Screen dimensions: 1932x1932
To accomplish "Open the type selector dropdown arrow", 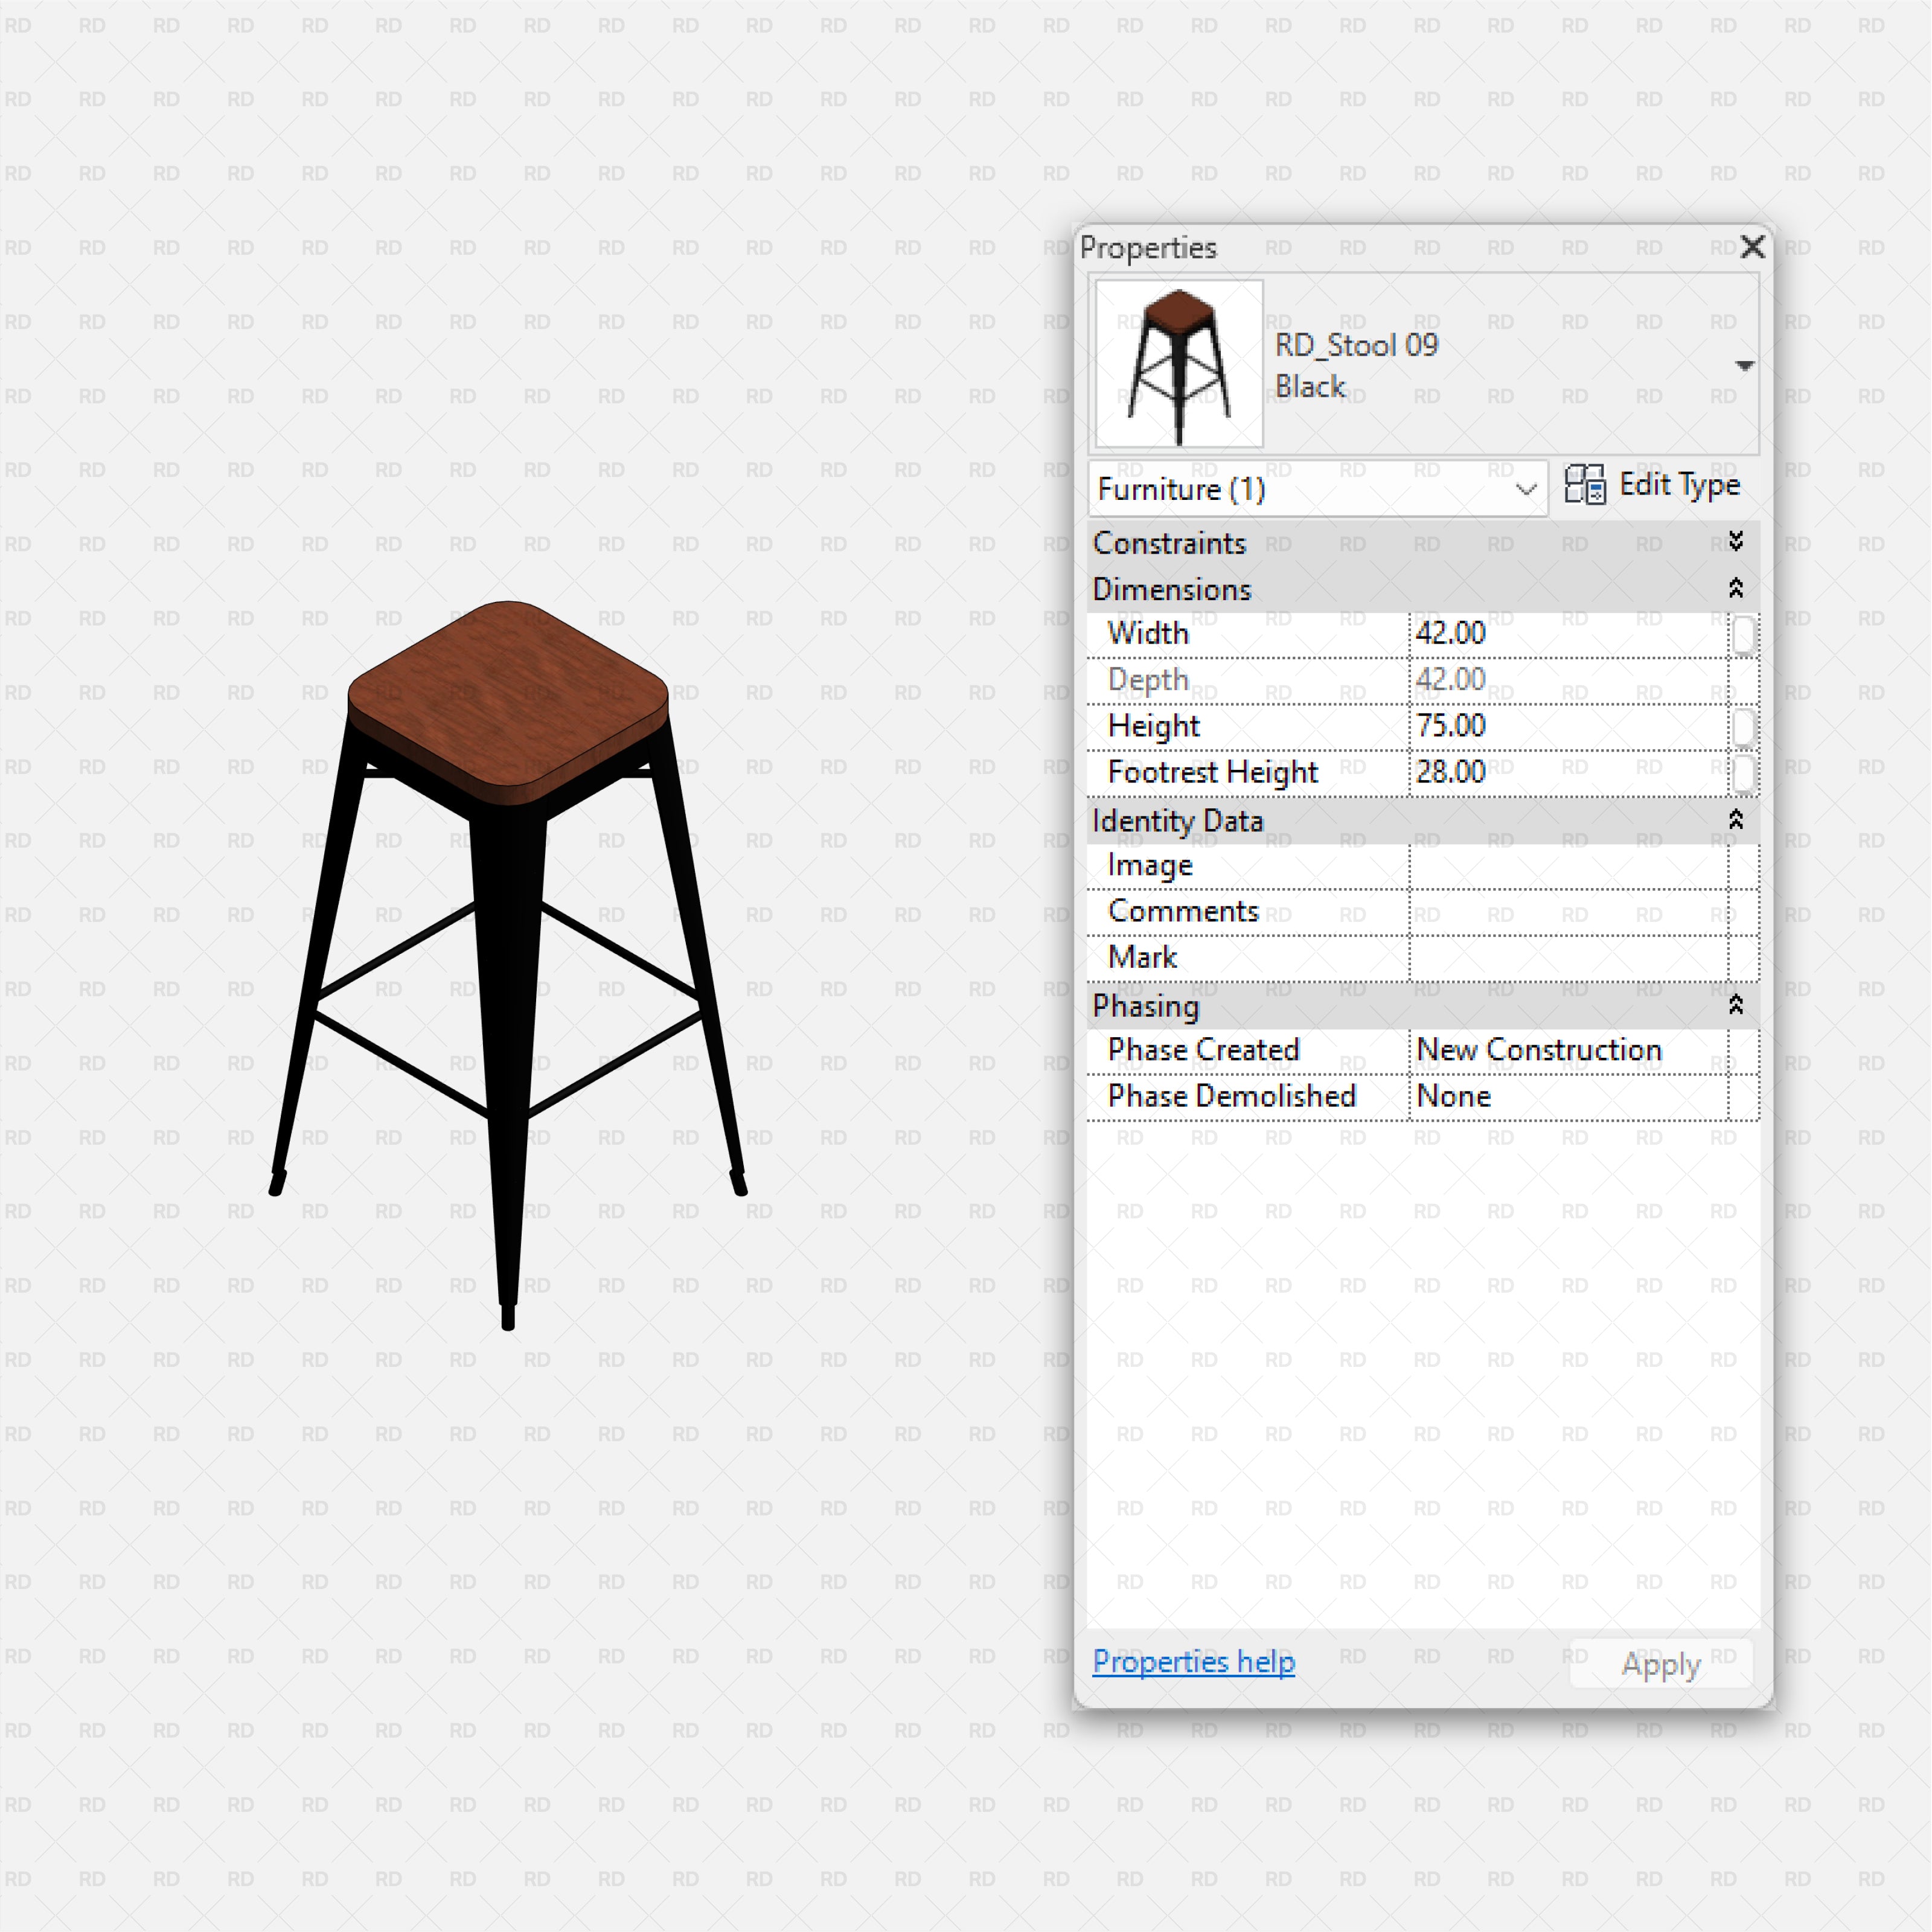I will [1744, 365].
